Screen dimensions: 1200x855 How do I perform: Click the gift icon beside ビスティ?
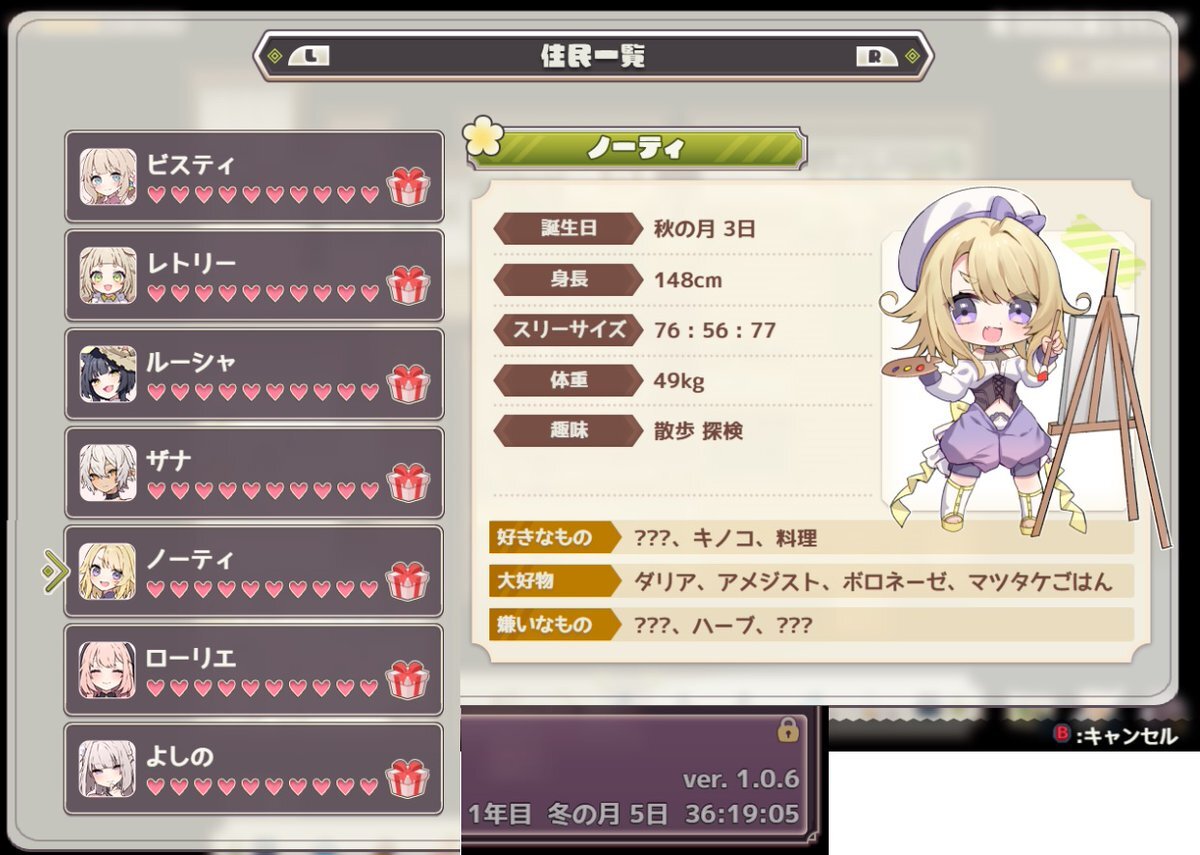[408, 186]
